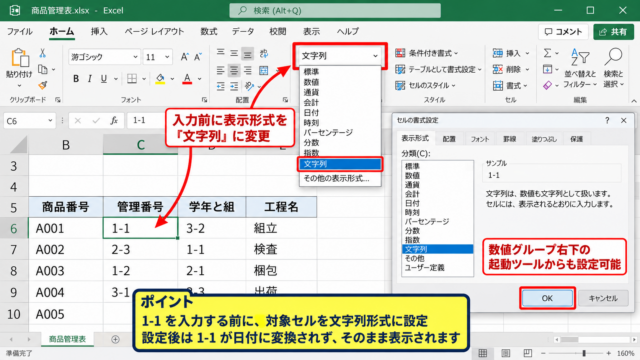Click the Comments button
Image resolution: width=640 pixels, height=360 pixels.
tap(563, 31)
